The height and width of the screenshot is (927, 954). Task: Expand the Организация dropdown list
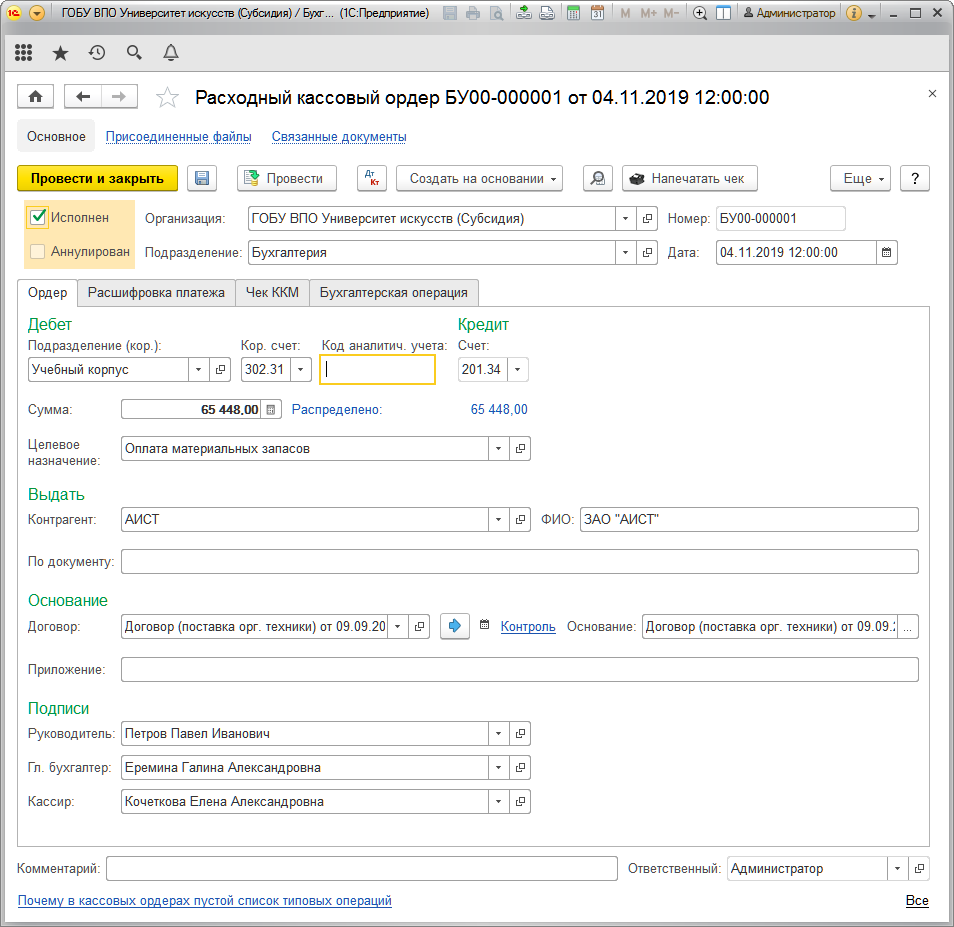tap(625, 218)
